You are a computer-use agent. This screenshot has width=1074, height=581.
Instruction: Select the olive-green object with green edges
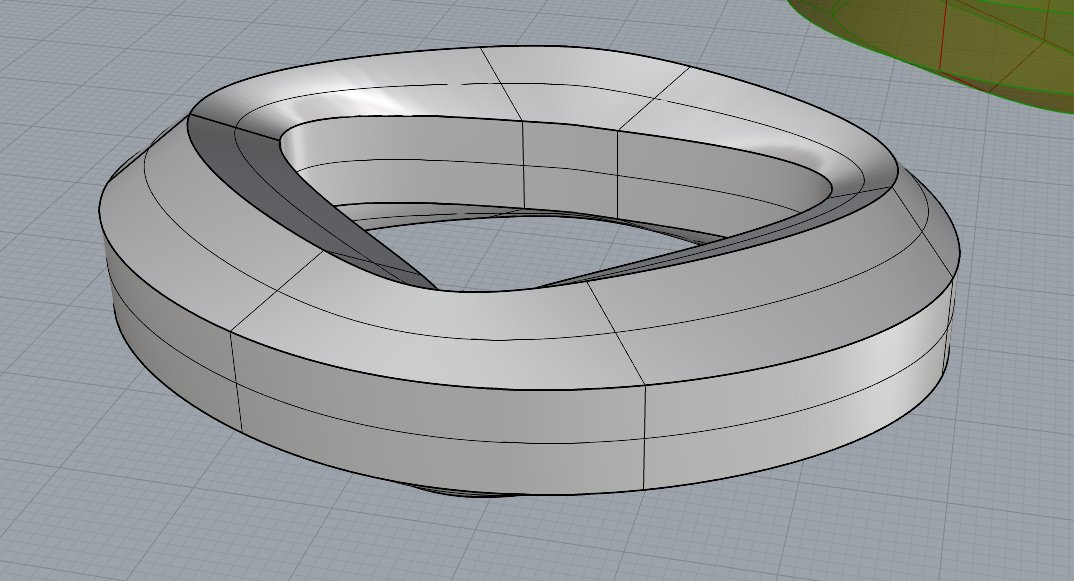pos(959,41)
